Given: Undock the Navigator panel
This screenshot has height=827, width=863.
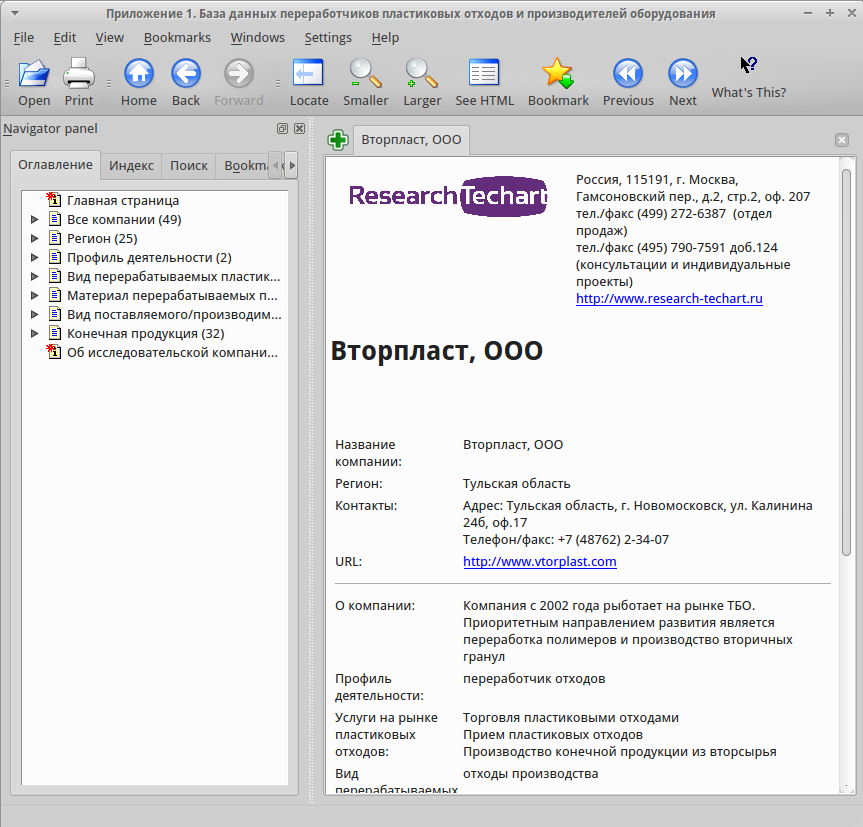Looking at the screenshot, I should (x=282, y=128).
